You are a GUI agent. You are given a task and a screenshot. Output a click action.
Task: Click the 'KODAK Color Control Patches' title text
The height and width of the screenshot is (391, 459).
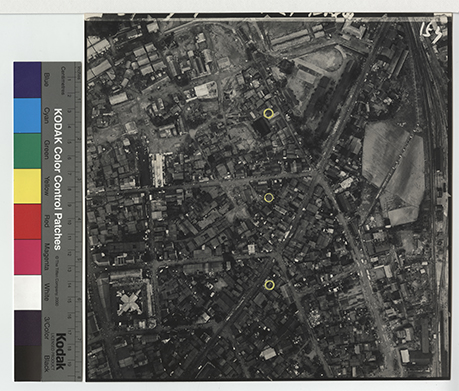point(57,179)
